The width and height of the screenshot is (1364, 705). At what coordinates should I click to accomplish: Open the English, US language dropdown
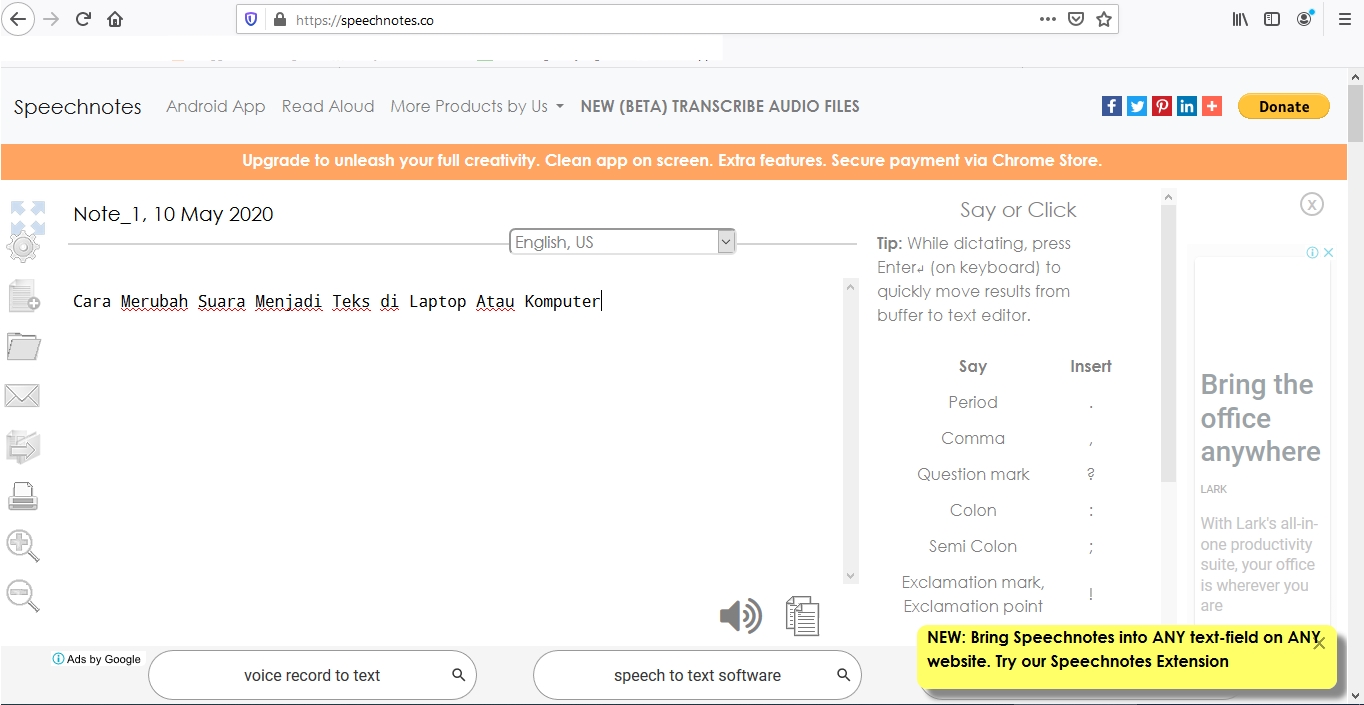[623, 242]
